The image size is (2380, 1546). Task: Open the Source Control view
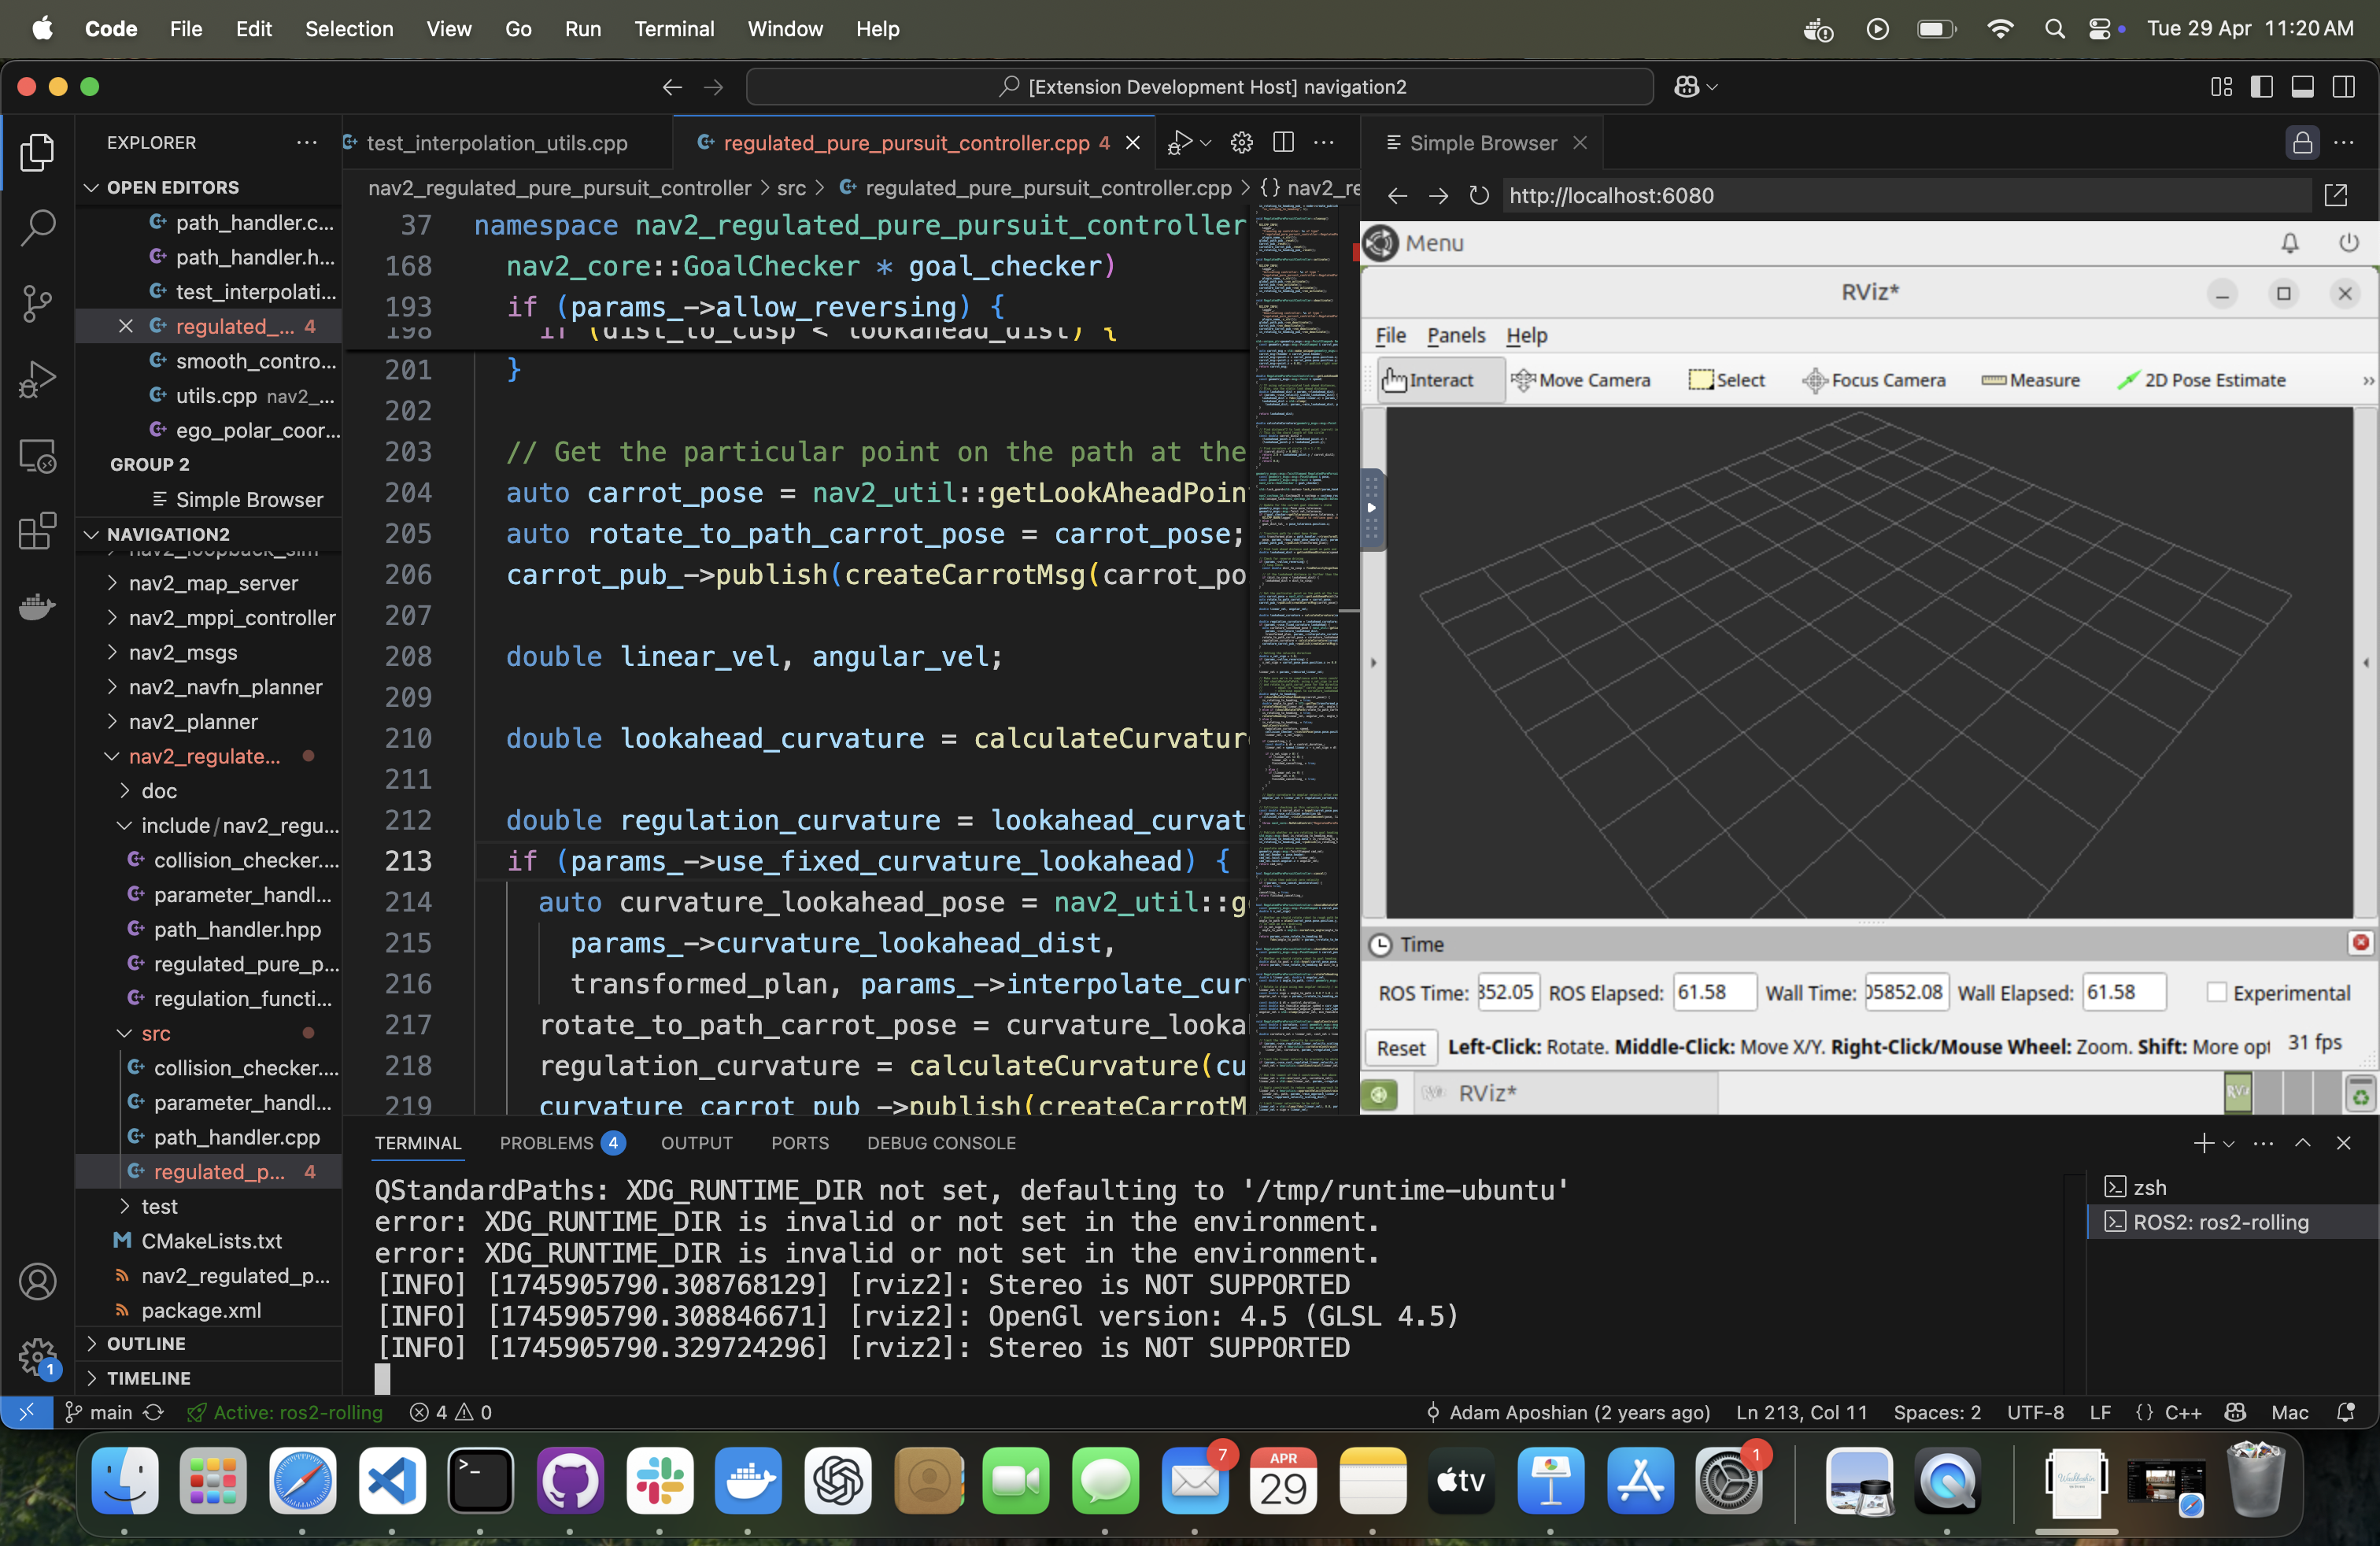pyautogui.click(x=37, y=304)
